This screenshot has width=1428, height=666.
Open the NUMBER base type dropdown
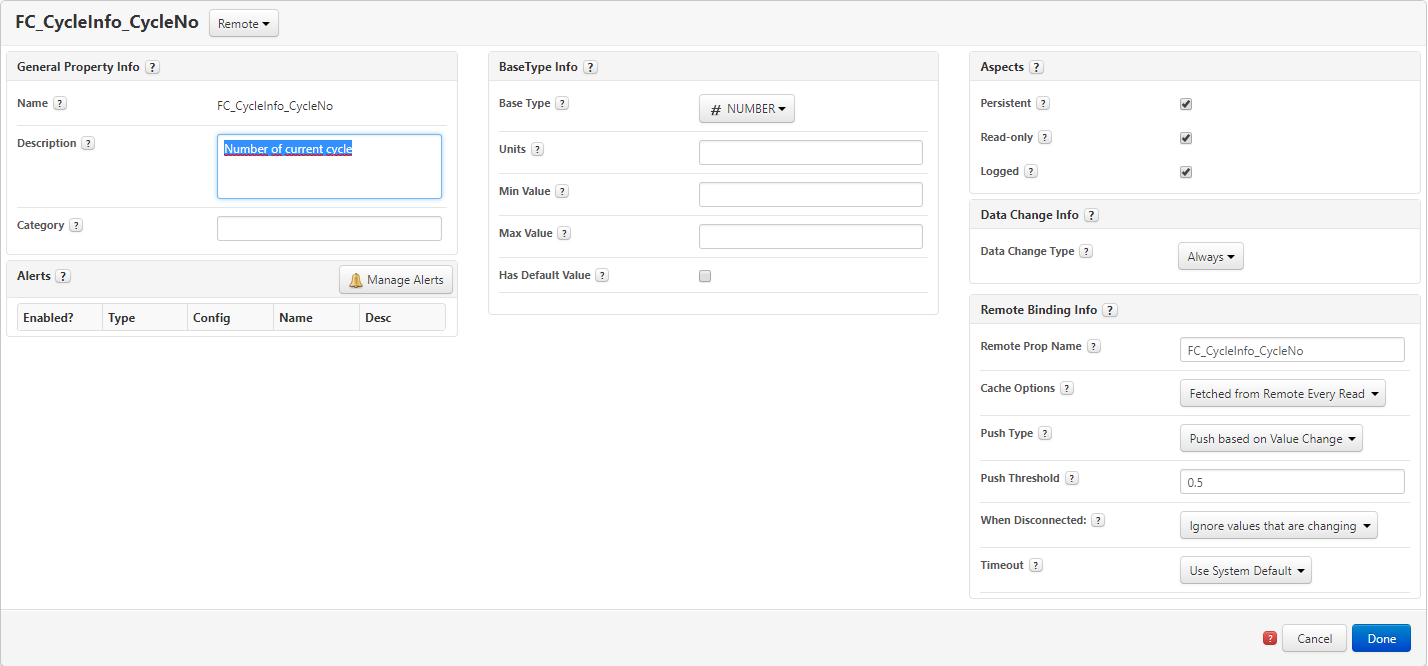point(747,109)
